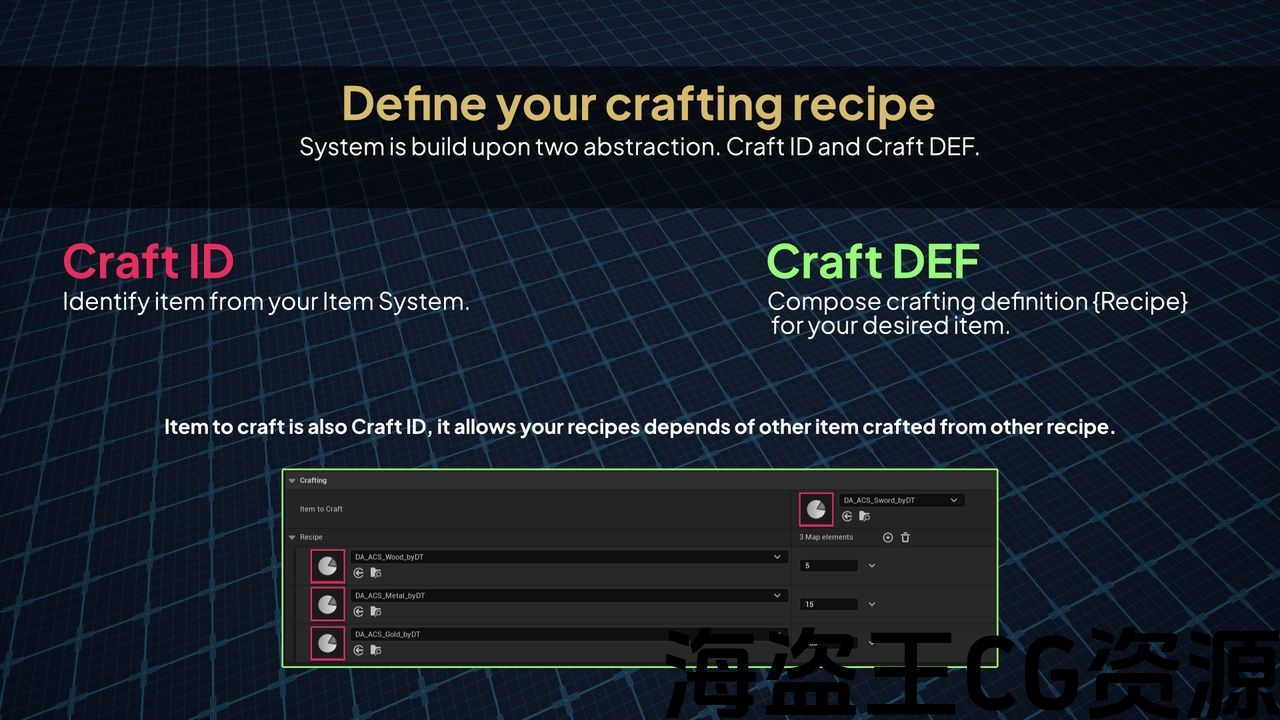Use selected asset arrow for DA_ACS_Sword_byDT
The height and width of the screenshot is (720, 1280).
[x=847, y=517]
